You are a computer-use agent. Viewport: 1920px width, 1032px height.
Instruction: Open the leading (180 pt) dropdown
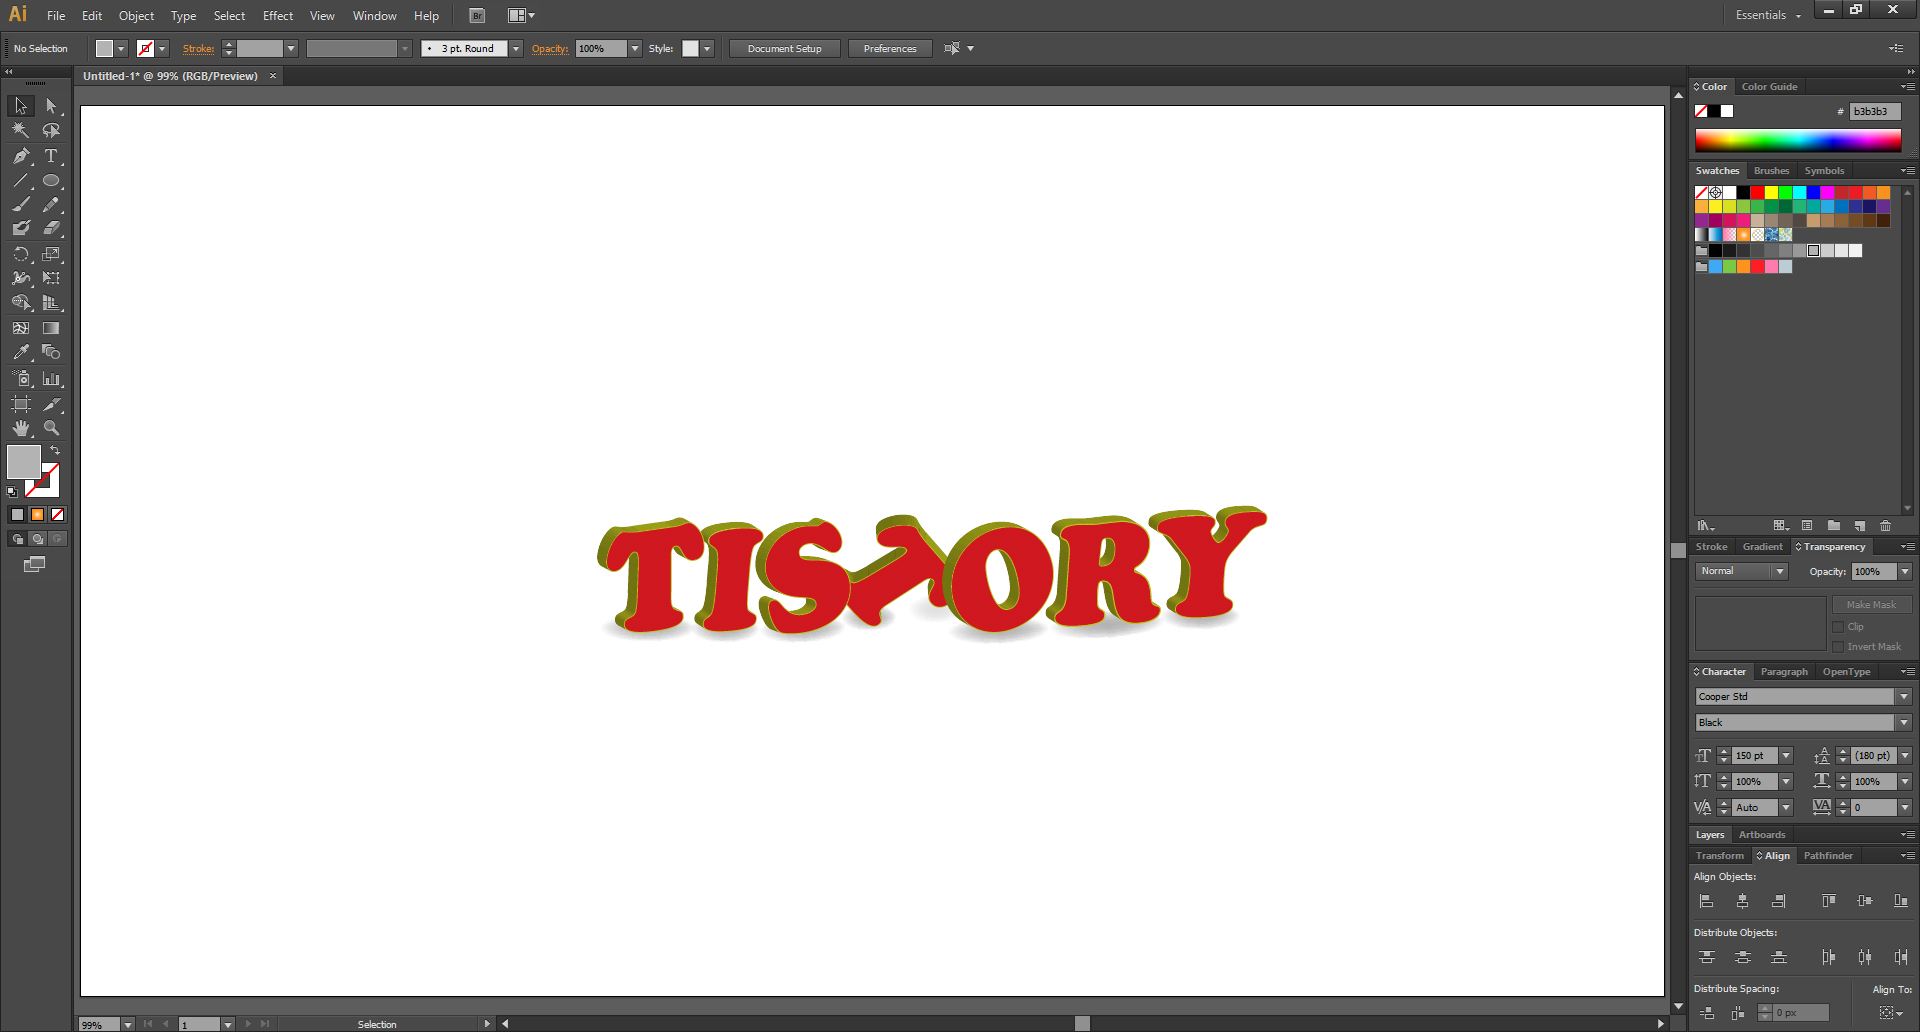tap(1905, 756)
